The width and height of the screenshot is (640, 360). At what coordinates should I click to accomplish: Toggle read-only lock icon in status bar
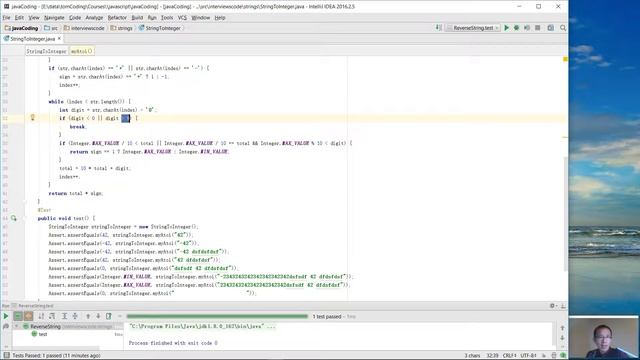tap(544, 356)
